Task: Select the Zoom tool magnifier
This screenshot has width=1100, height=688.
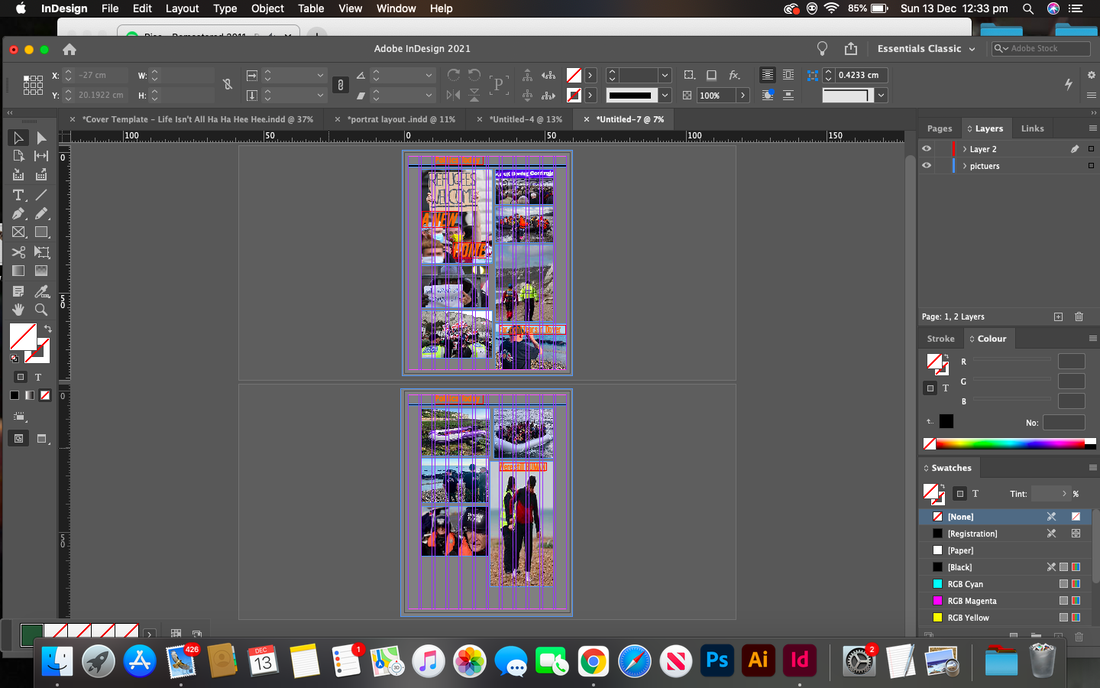Action: [41, 309]
